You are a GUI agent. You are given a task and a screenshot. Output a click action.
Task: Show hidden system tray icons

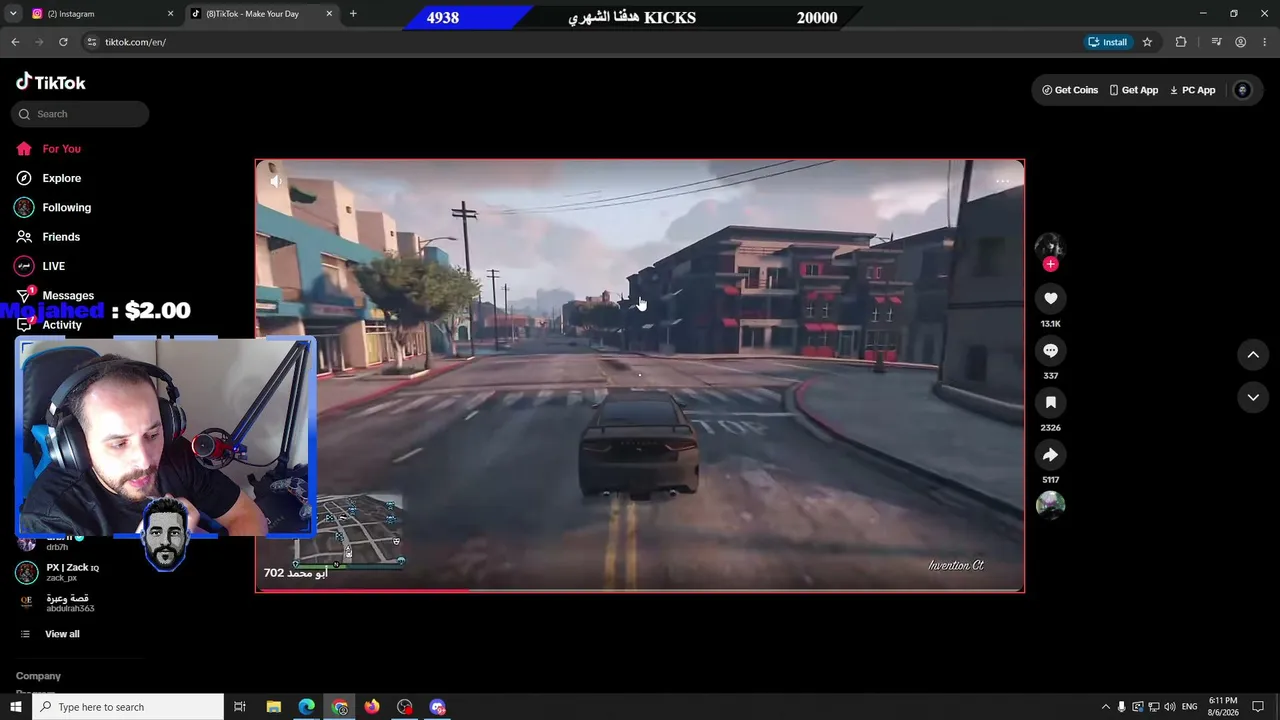point(1105,707)
